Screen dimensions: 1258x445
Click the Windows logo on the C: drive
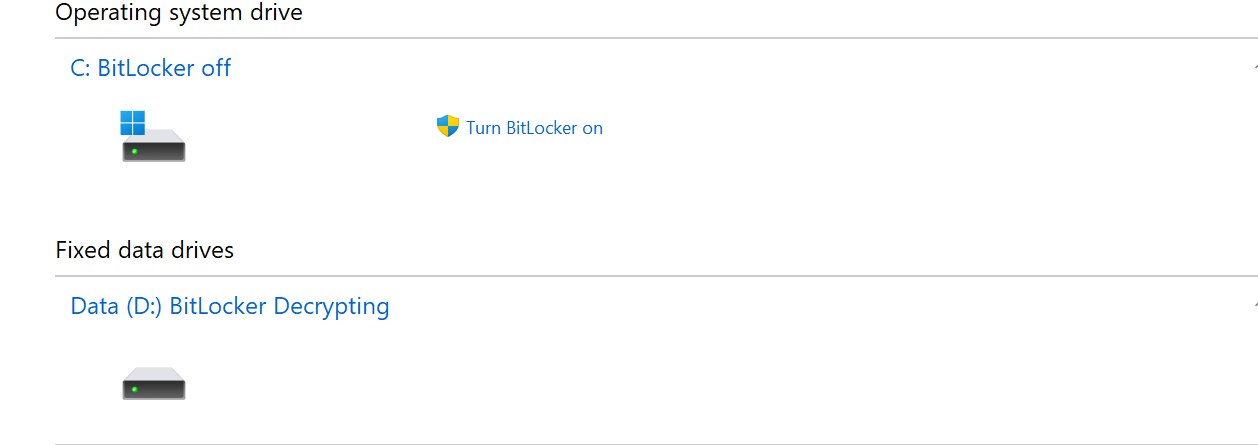pyautogui.click(x=133, y=122)
